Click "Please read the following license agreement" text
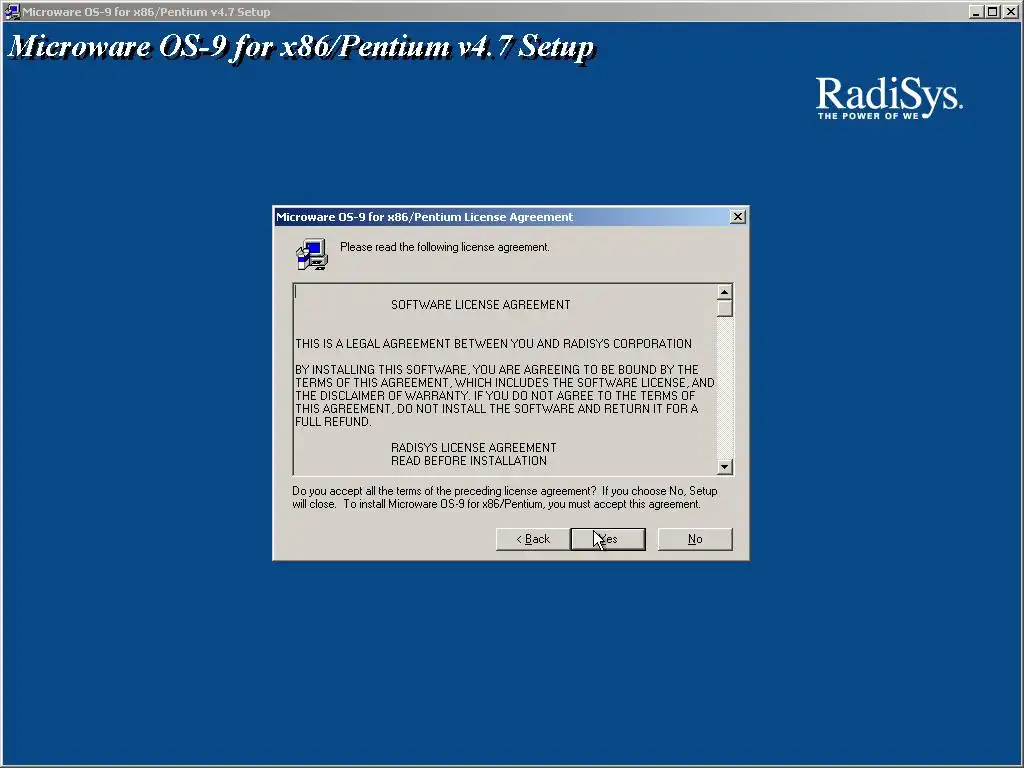 tap(445, 247)
